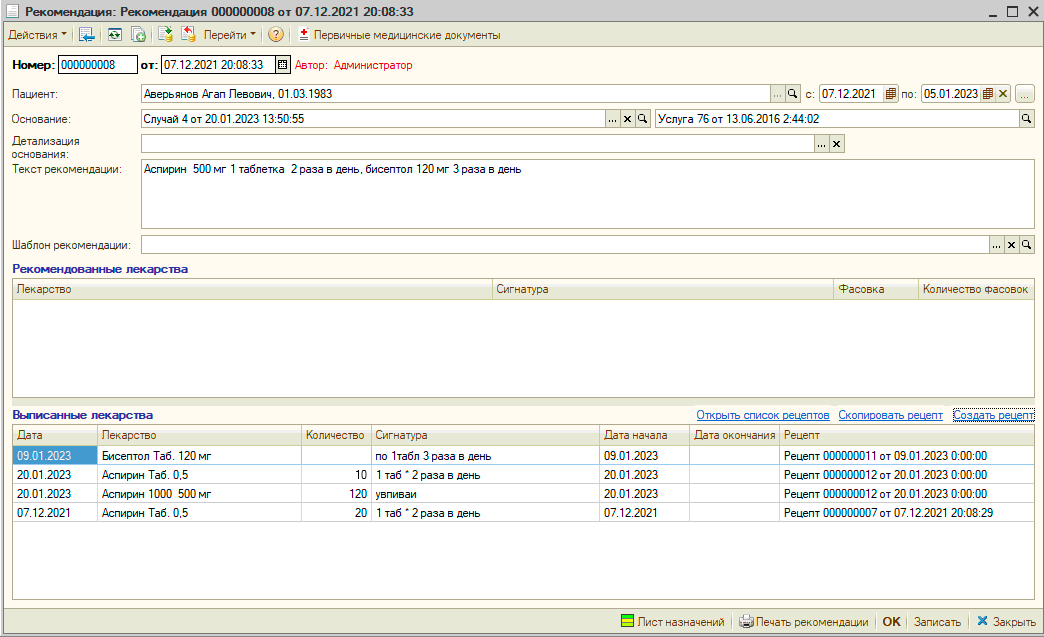Click Скопировать рецепт link
Image resolution: width=1044 pixels, height=637 pixels.
(x=890, y=415)
